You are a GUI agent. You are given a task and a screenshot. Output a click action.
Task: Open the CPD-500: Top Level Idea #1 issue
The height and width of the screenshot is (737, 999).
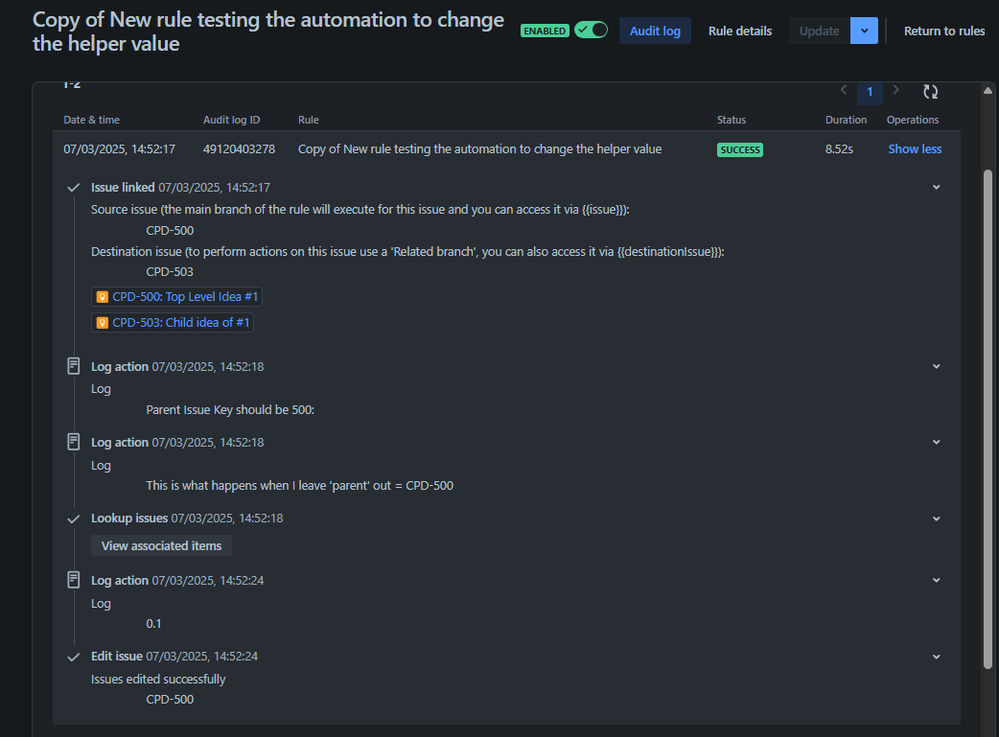[185, 296]
